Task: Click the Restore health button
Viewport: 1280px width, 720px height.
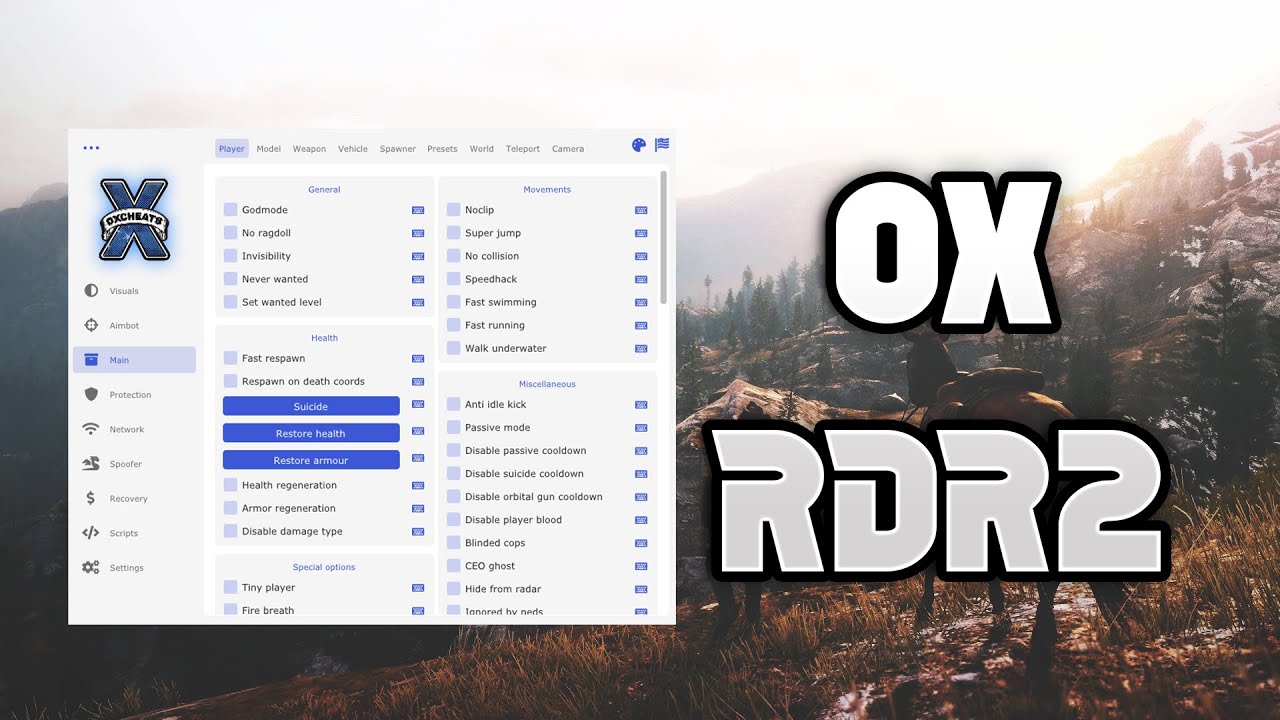Action: click(311, 433)
